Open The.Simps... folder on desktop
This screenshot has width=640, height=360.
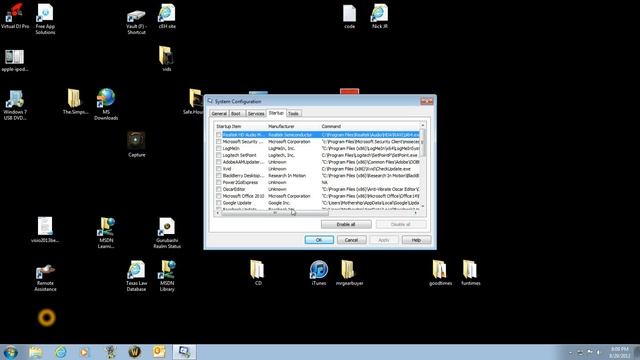(x=75, y=102)
